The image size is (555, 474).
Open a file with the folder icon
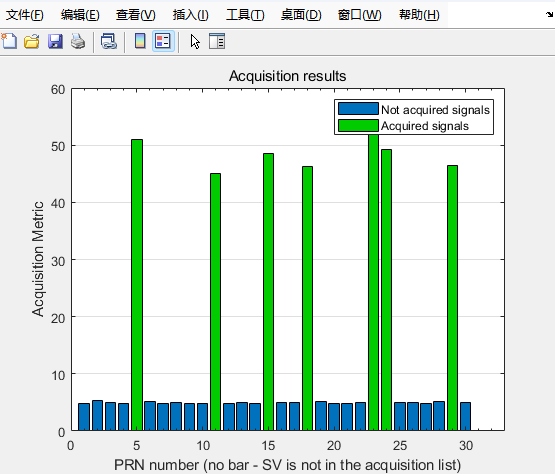coord(32,41)
